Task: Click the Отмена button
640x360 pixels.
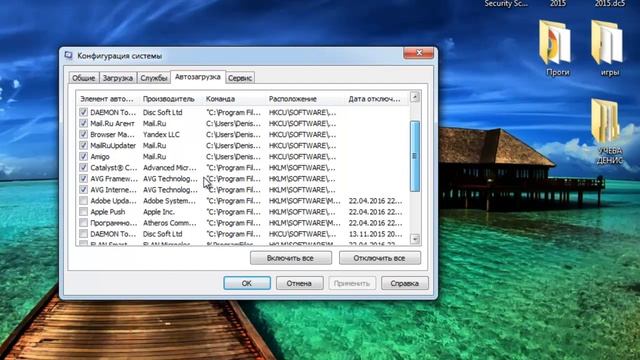Action: 299,283
